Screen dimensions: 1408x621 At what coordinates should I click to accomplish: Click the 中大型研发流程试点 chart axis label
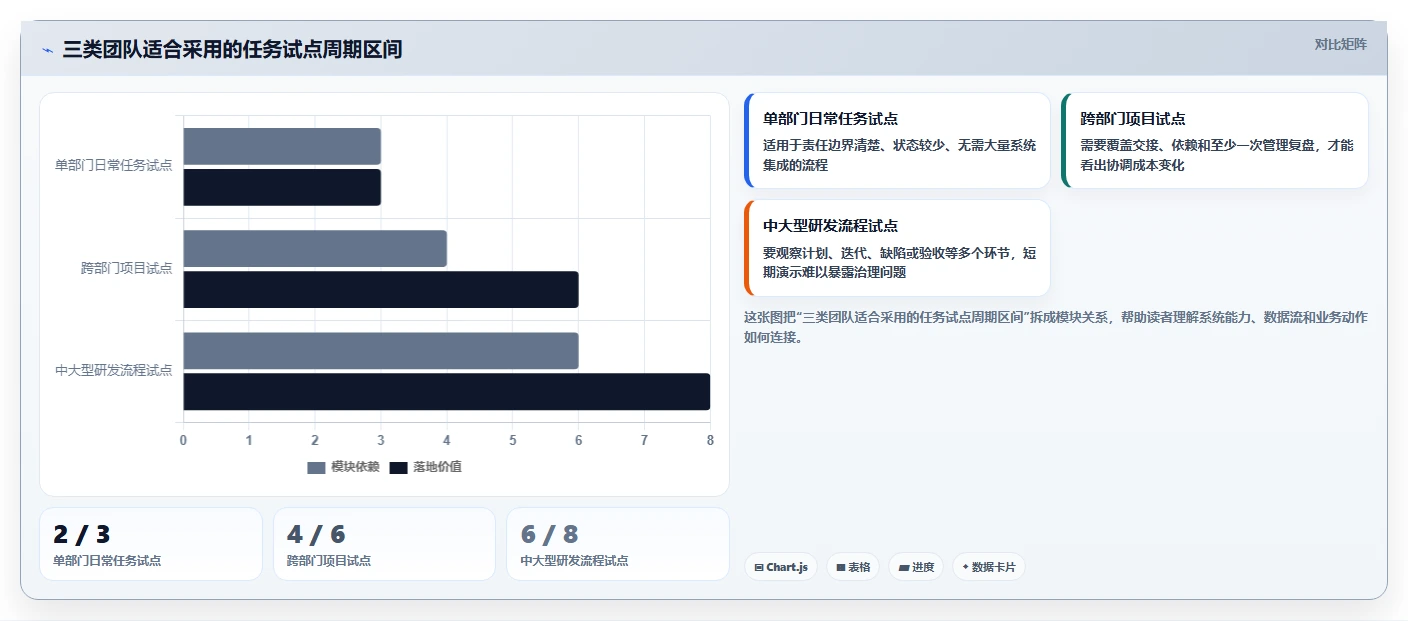[x=113, y=370]
